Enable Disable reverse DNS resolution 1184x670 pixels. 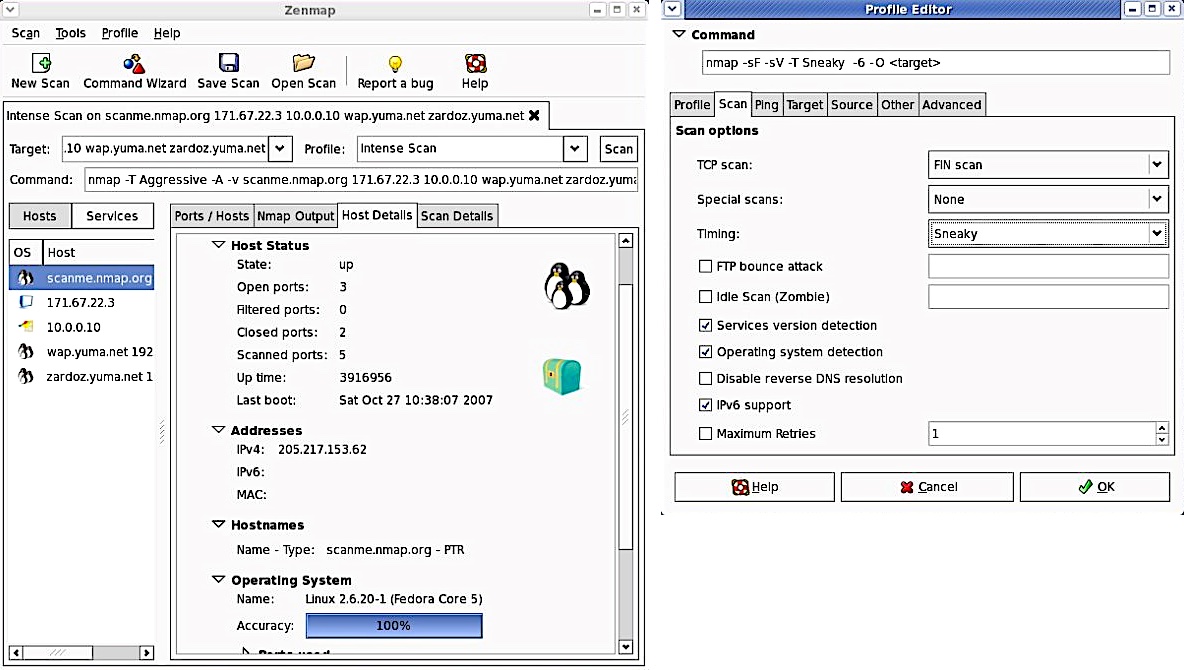pos(705,378)
